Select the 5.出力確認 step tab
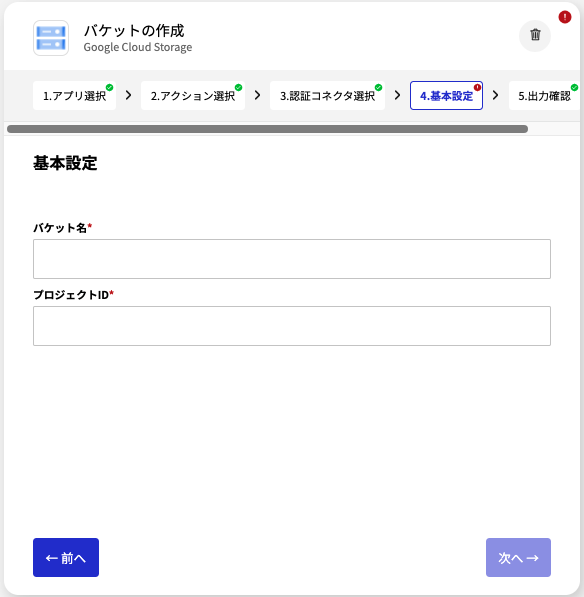 [x=544, y=96]
